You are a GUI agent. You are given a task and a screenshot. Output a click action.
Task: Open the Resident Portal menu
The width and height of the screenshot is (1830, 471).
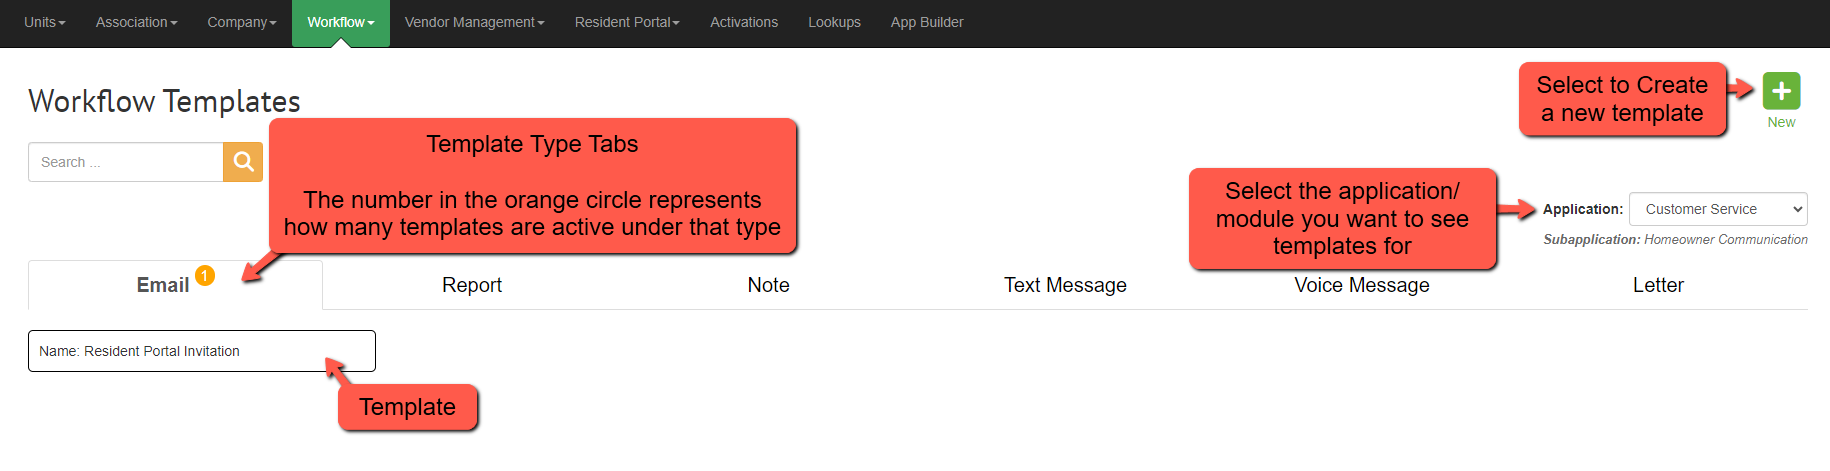[626, 22]
